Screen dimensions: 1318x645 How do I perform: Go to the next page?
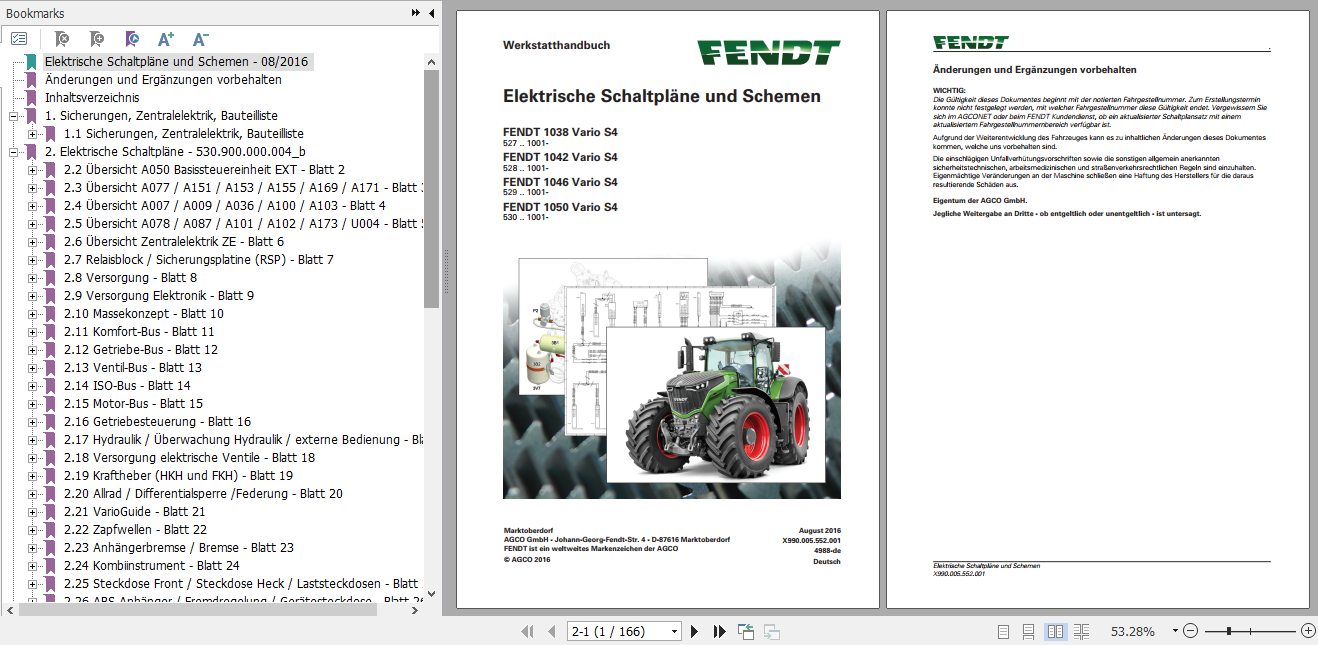coord(695,631)
